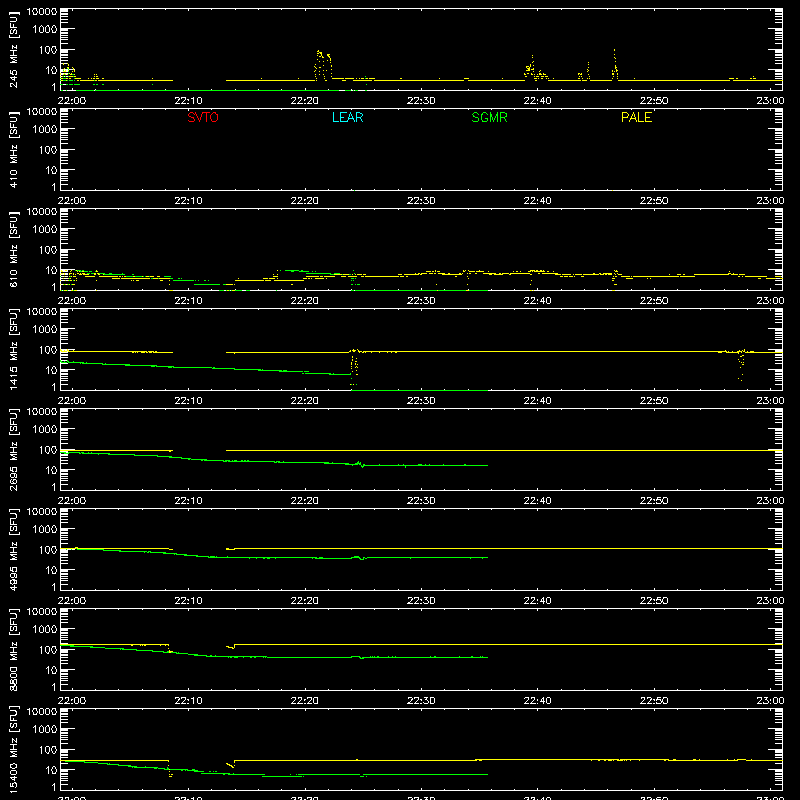Click the 100 y-axis value on 610 MHz panel
800x800 pixels.
coord(48,249)
